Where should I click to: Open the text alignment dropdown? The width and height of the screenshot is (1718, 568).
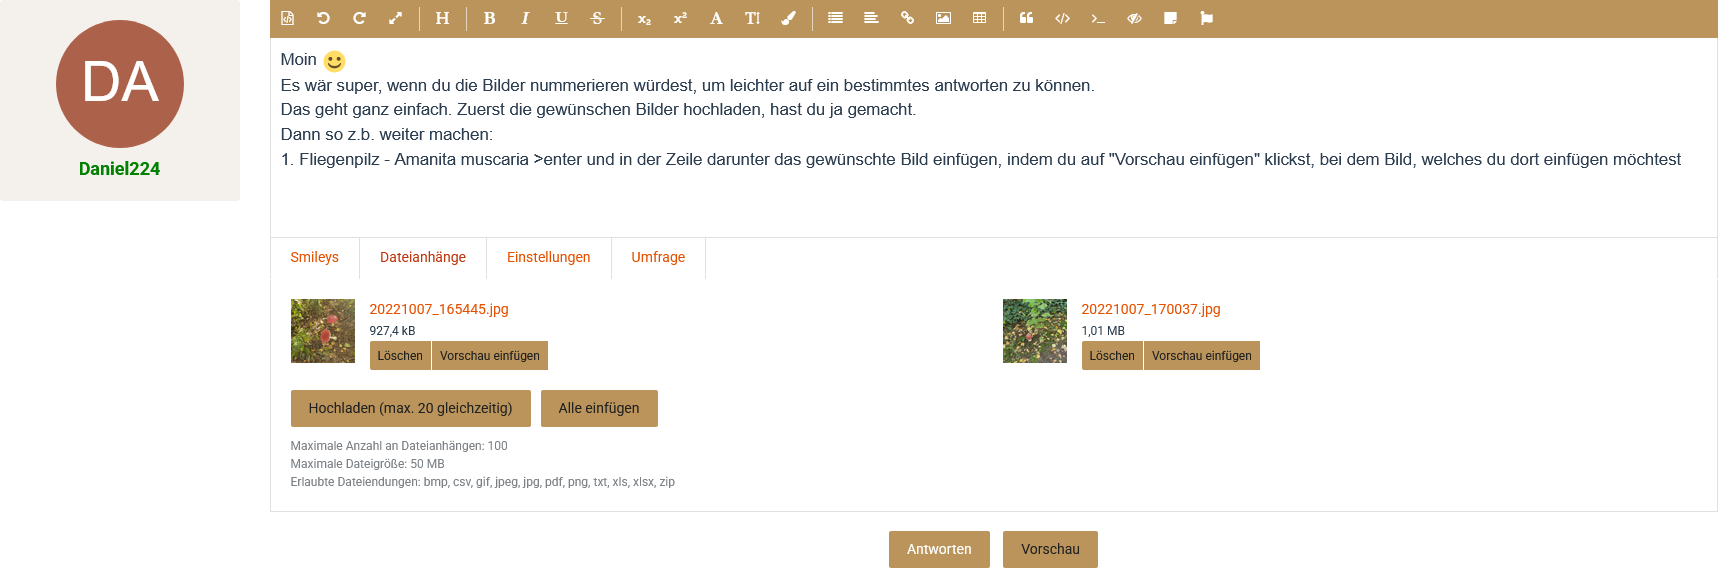pos(871,18)
